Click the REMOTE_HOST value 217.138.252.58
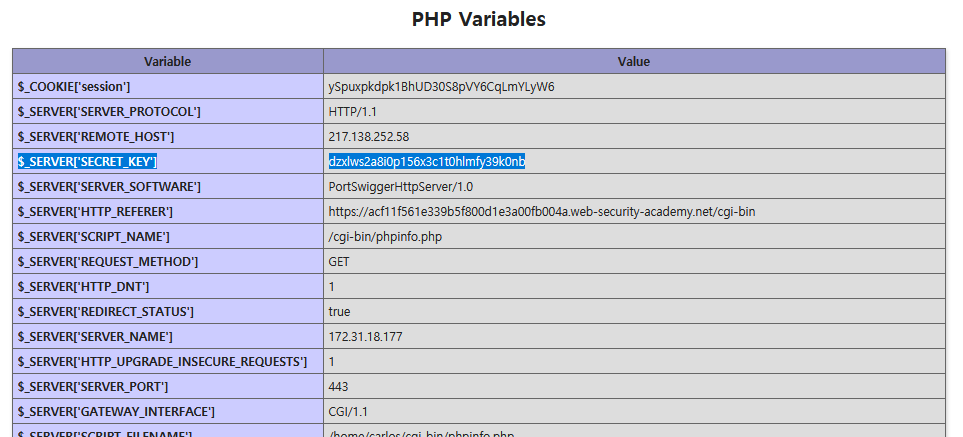Viewport: 963px width, 437px height. coord(368,136)
